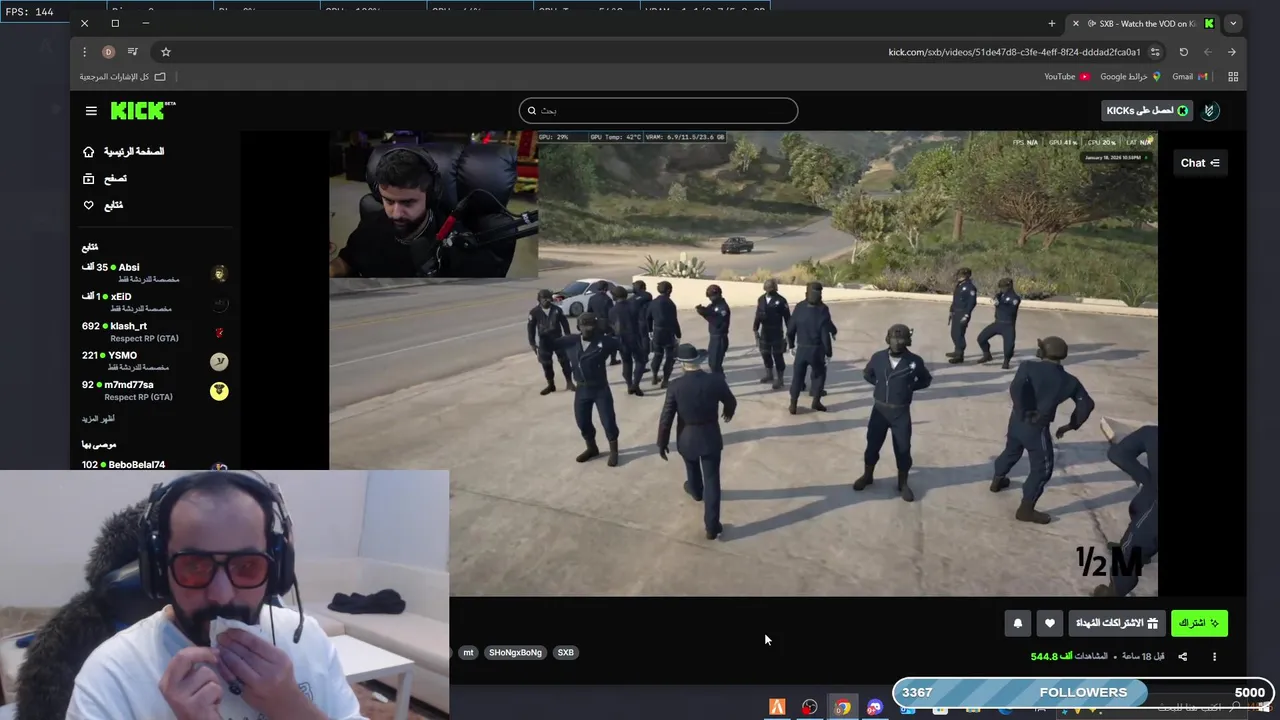Image resolution: width=1280 pixels, height=720 pixels.
Task: Click the browser forward arrow
Action: click(x=1208, y=52)
